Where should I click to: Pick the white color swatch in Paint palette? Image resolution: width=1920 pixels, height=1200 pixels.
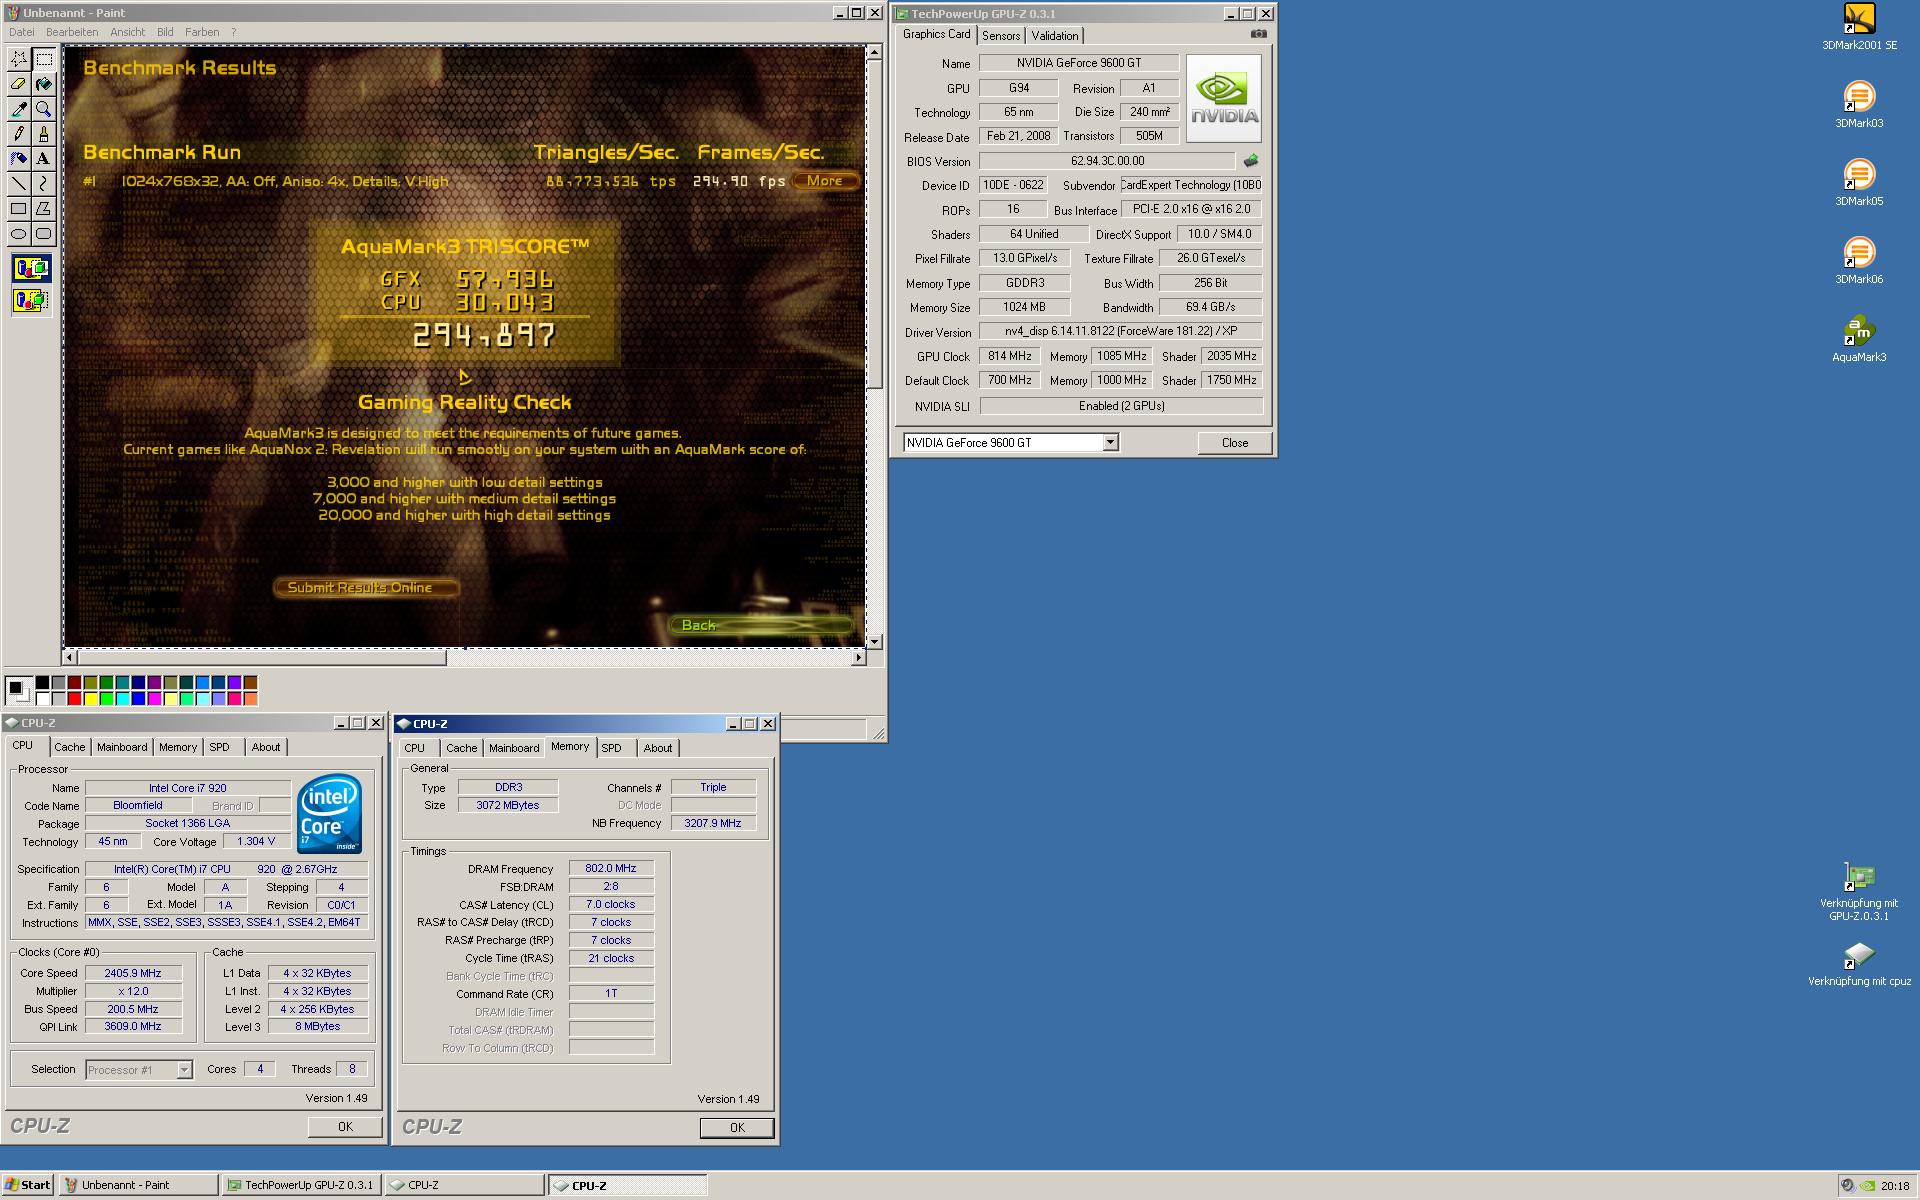(x=42, y=698)
